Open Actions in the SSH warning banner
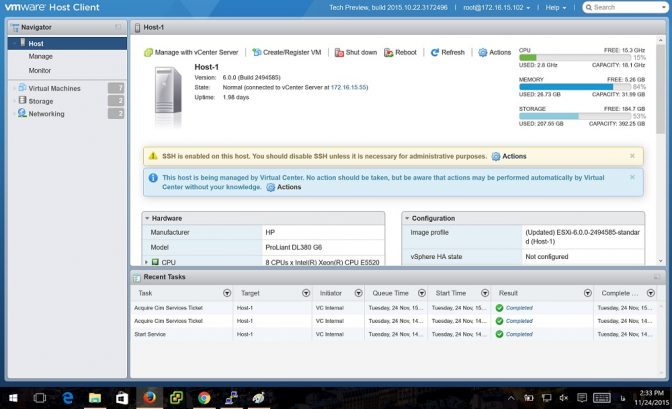Viewport: 672px width, 409px height. click(509, 156)
